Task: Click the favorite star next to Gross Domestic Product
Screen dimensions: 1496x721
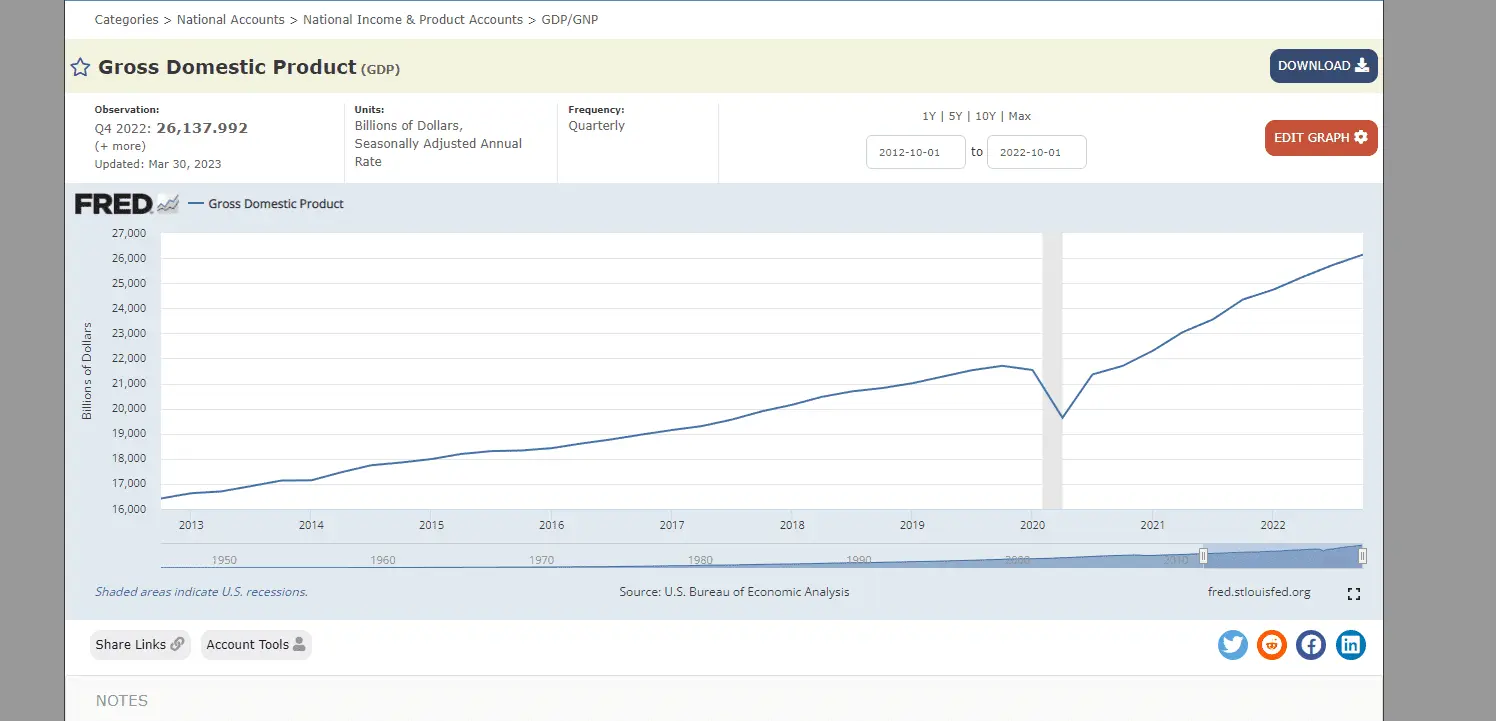Action: coord(80,67)
